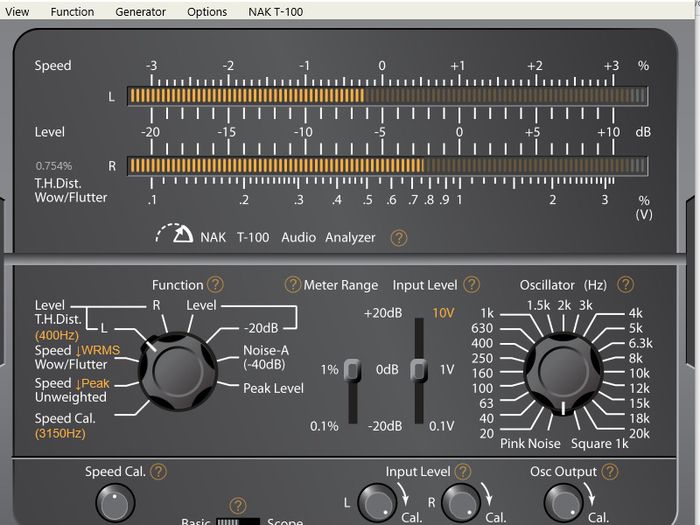Click the R channel level meter bar
700x525 pixels.
pos(388,166)
